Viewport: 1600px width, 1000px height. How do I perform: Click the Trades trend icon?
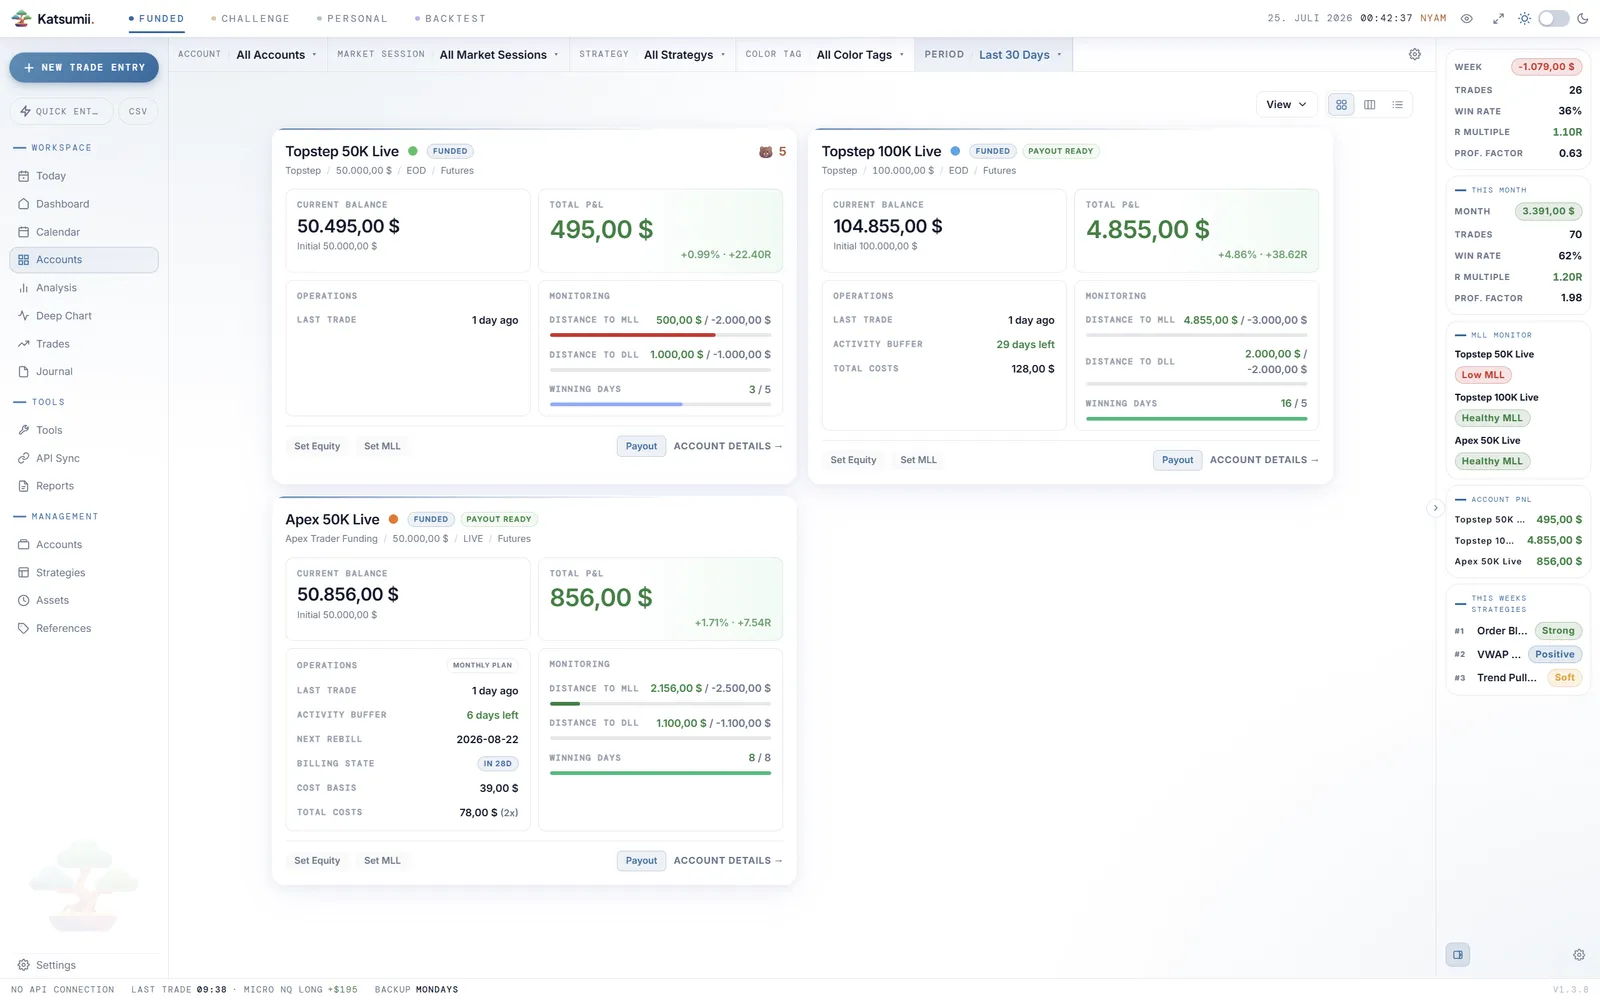(23, 344)
